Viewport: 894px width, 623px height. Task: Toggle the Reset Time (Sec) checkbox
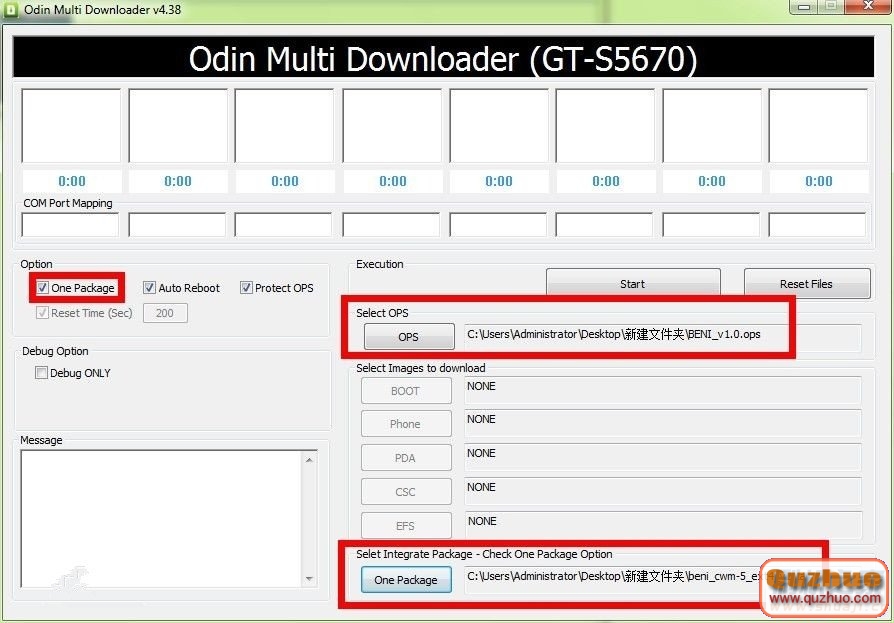click(x=42, y=313)
